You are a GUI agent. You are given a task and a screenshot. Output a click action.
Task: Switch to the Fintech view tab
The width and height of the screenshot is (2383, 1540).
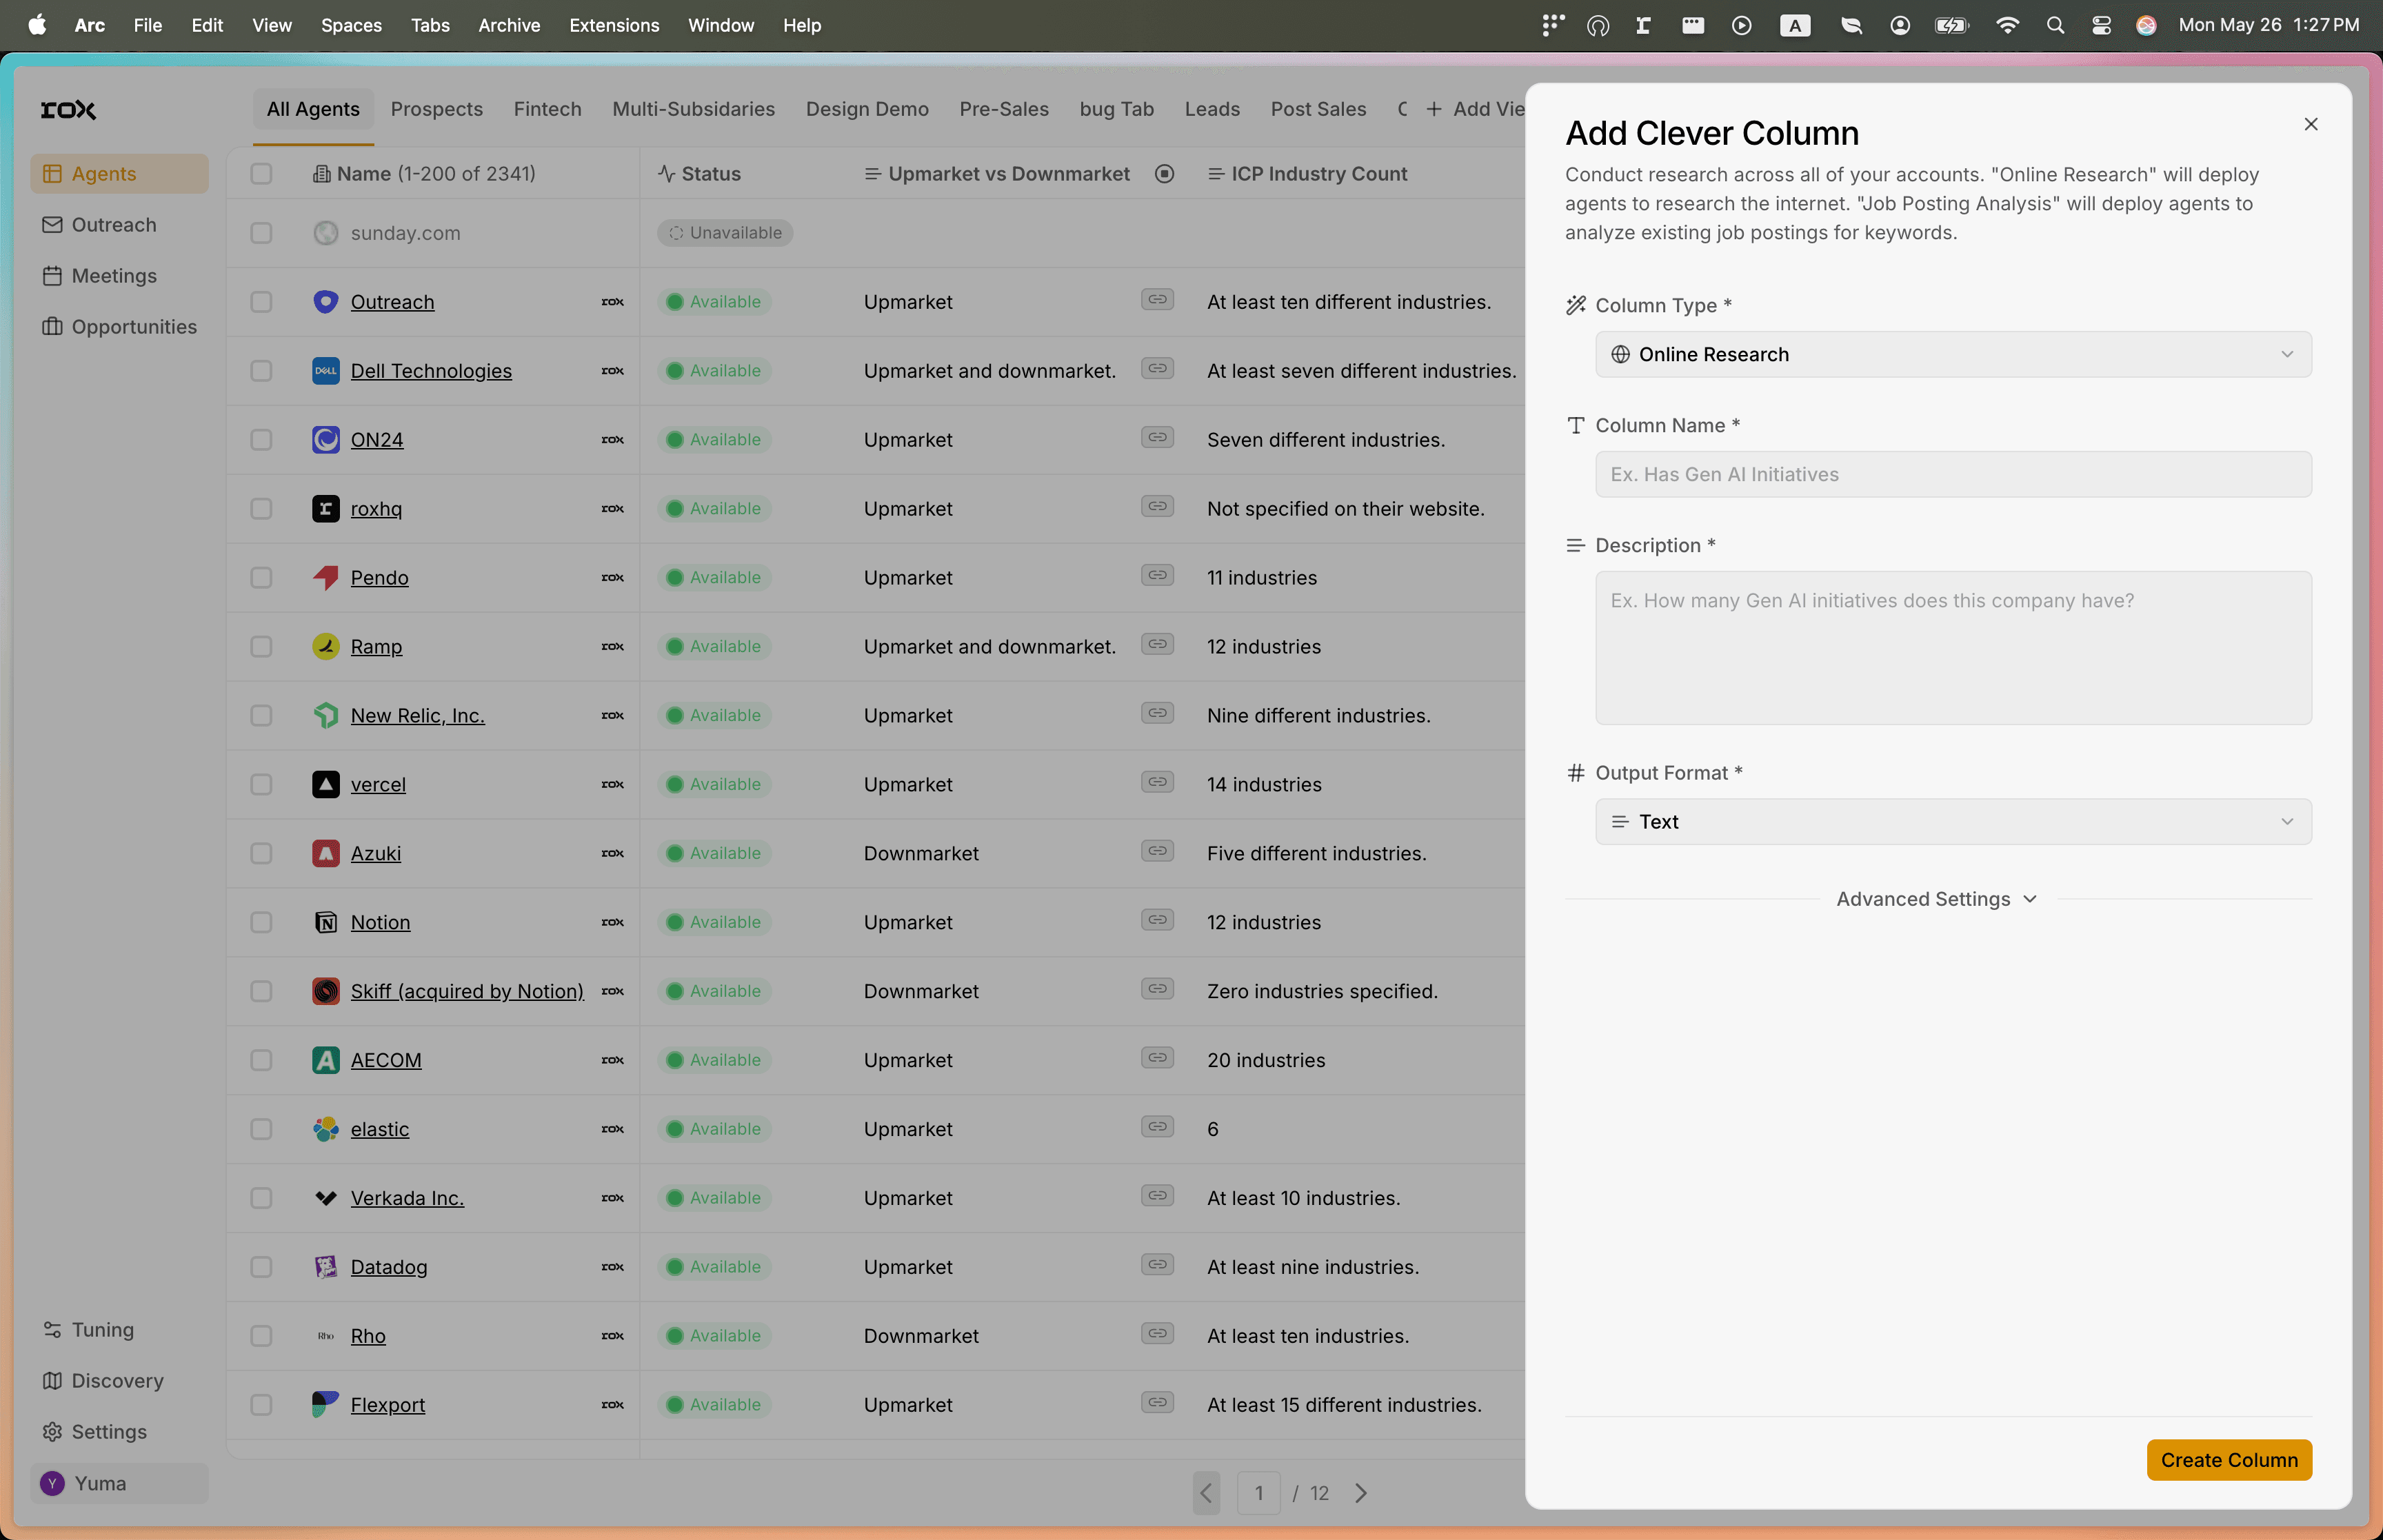547,109
